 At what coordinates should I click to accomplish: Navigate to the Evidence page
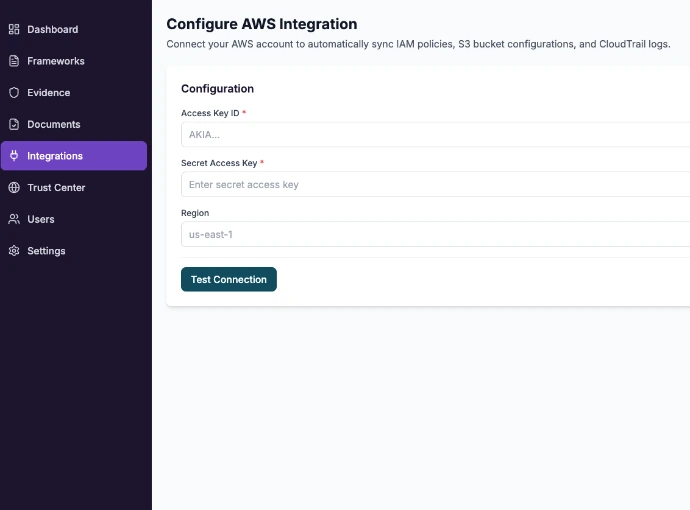(x=49, y=93)
